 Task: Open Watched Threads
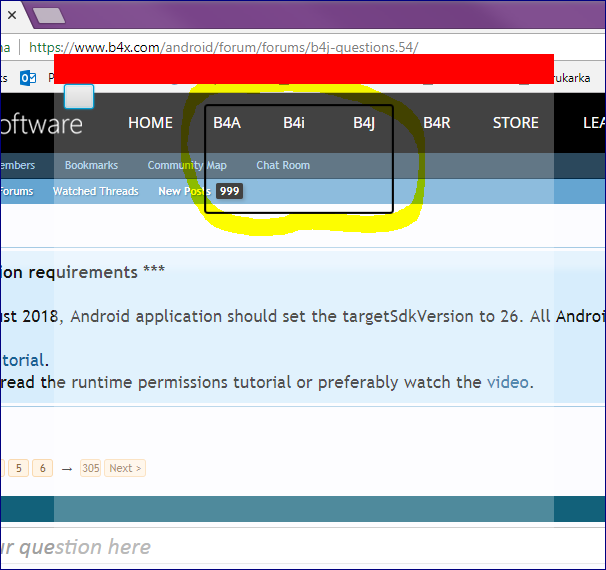pos(95,191)
